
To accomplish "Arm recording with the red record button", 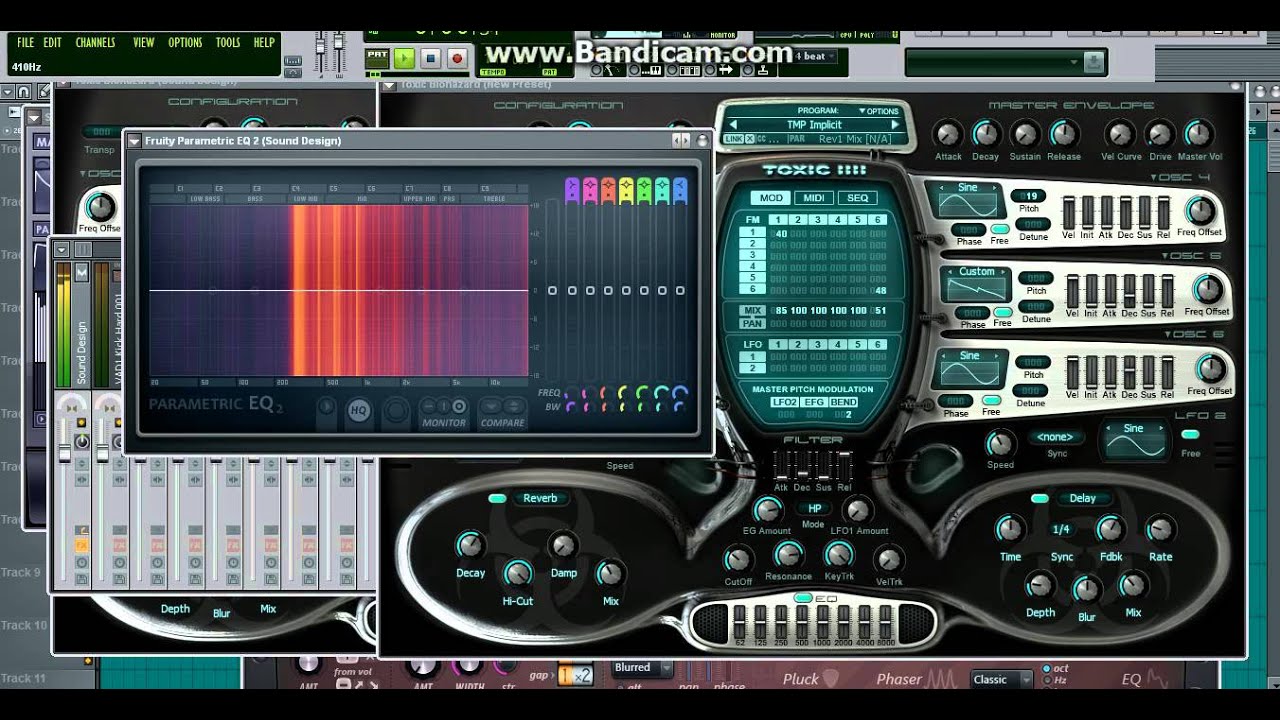I will pyautogui.click(x=457, y=58).
